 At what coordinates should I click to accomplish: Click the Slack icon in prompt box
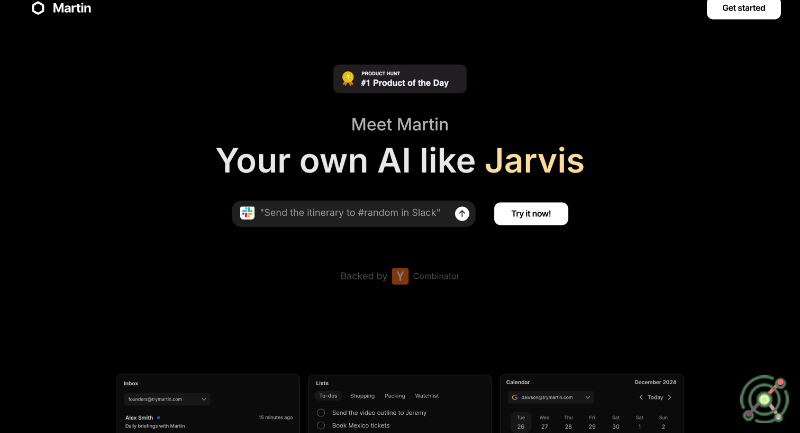pos(247,213)
